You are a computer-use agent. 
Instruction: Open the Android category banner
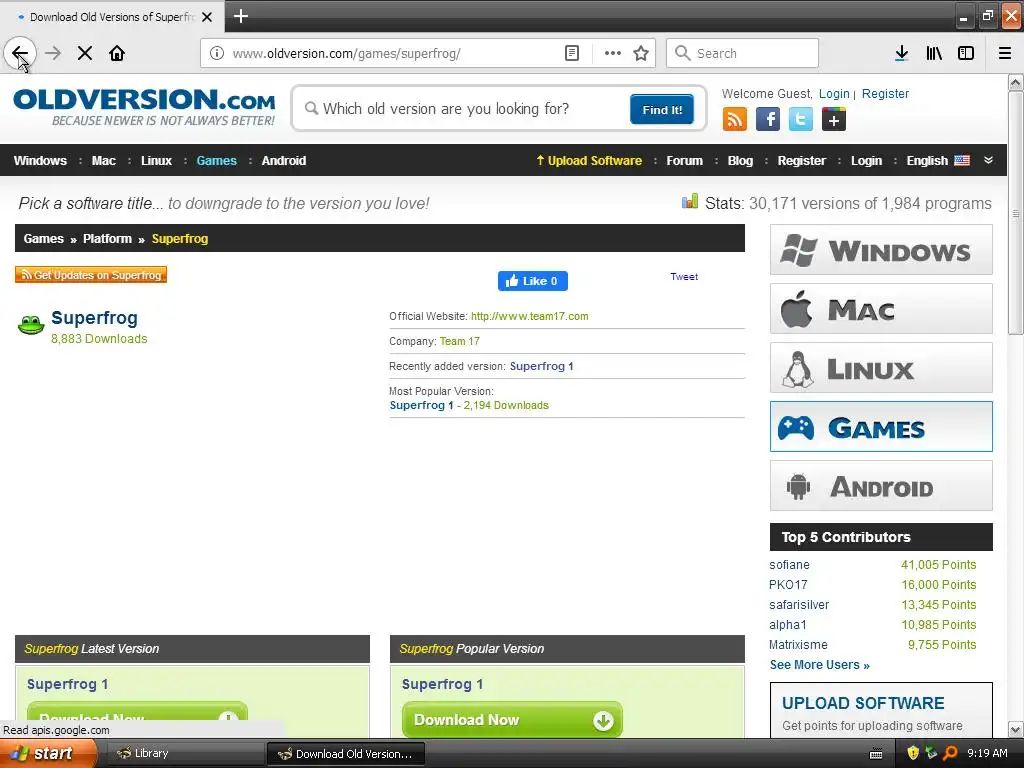[881, 486]
